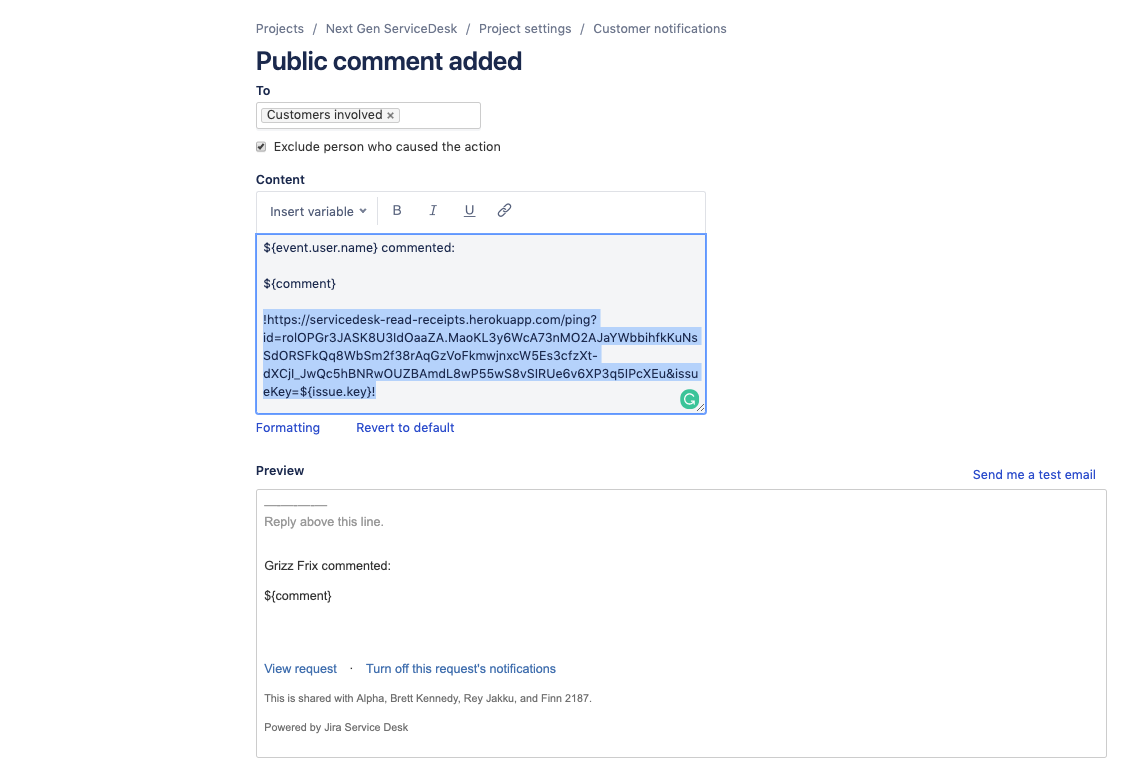Toggle Exclude person who caused the action
This screenshot has height=767, width=1130.
pyautogui.click(x=262, y=147)
